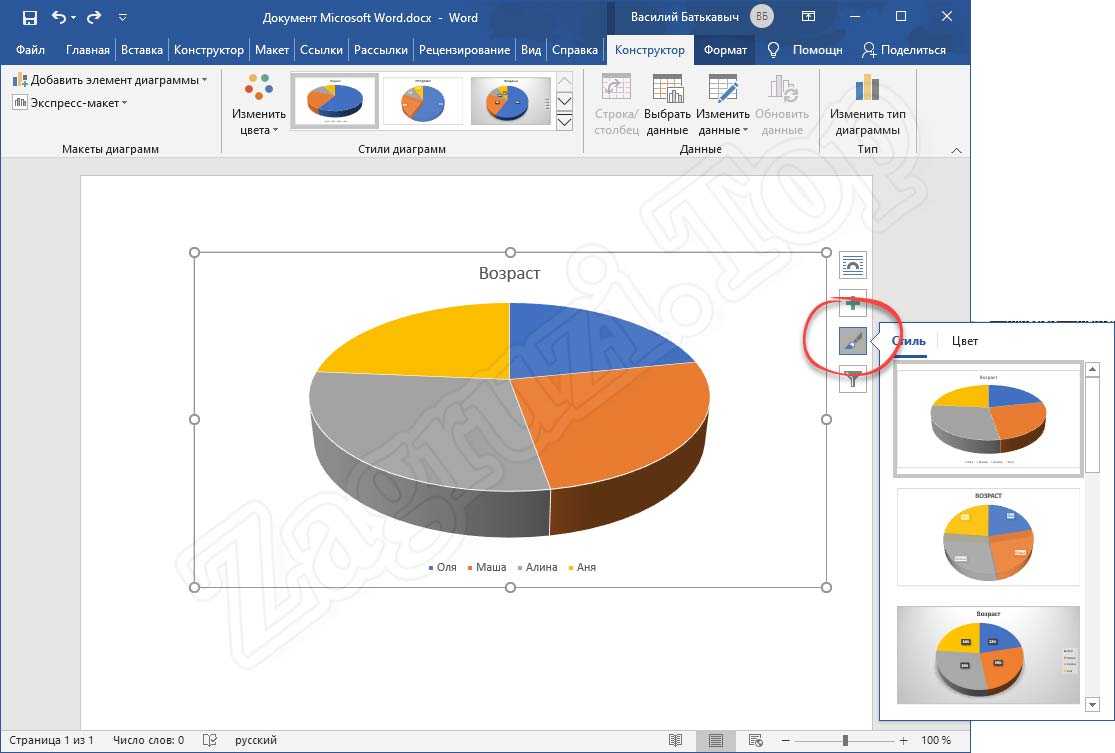Redo the last action
Image resolution: width=1115 pixels, height=753 pixels.
pyautogui.click(x=94, y=17)
